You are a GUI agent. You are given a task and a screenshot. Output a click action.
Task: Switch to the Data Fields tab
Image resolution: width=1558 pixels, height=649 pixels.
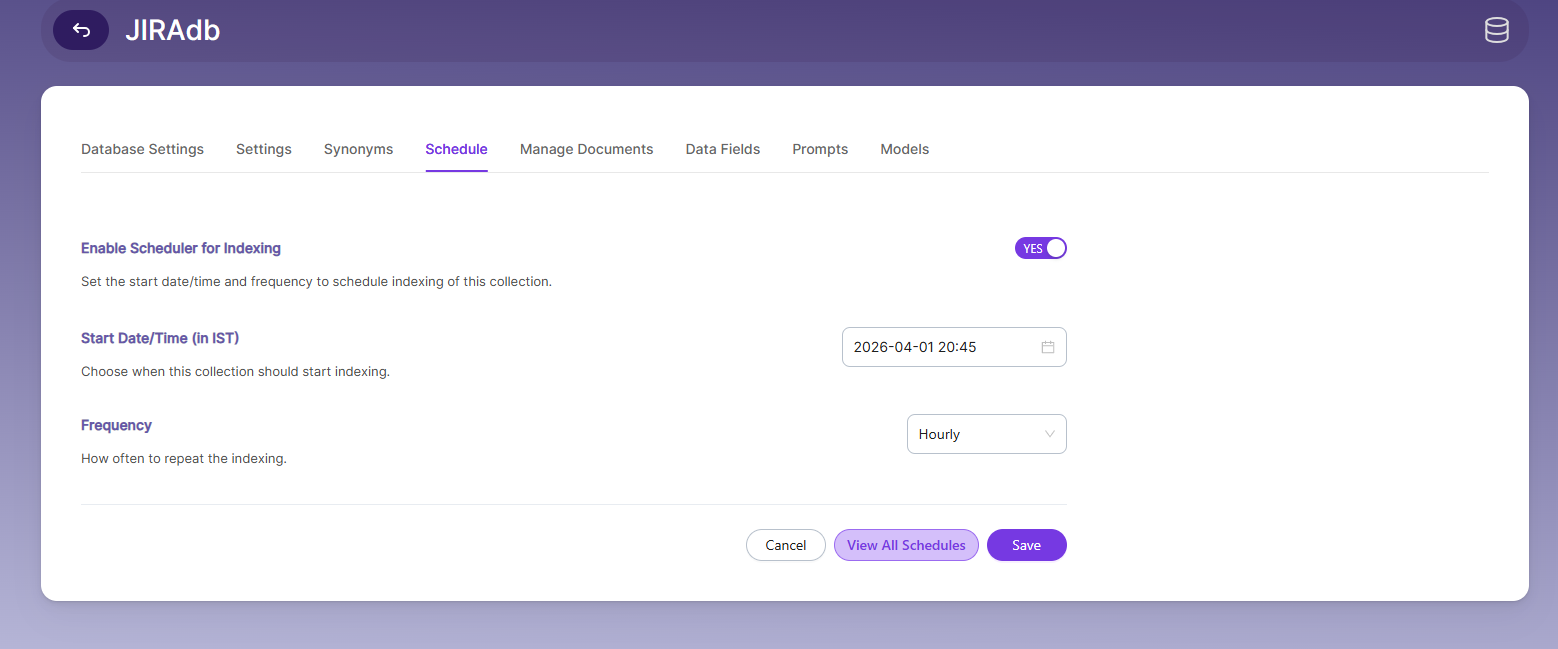point(723,149)
